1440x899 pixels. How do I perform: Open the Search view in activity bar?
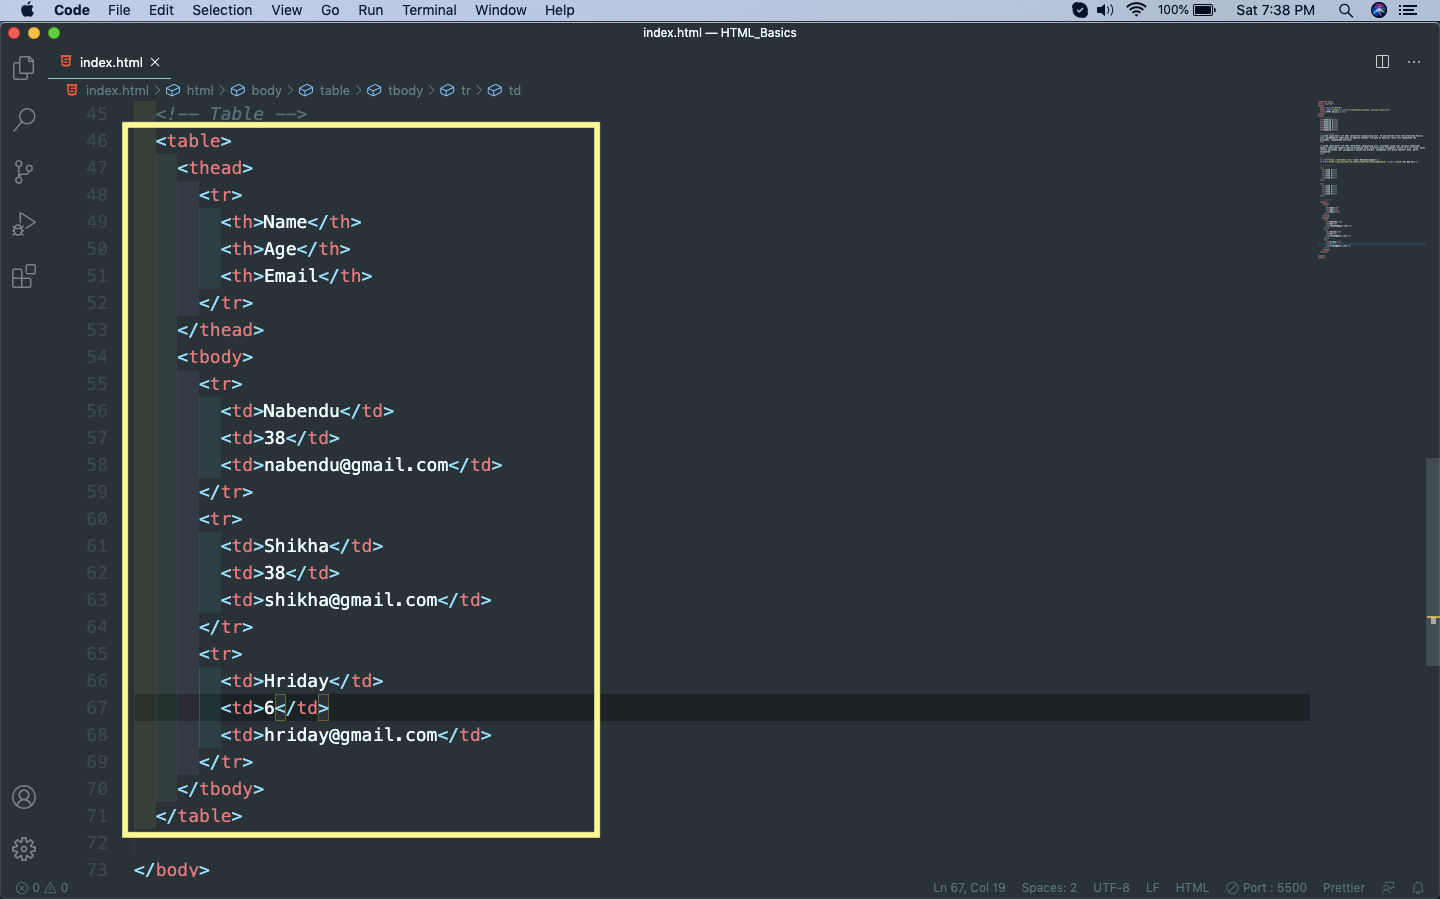pos(24,120)
